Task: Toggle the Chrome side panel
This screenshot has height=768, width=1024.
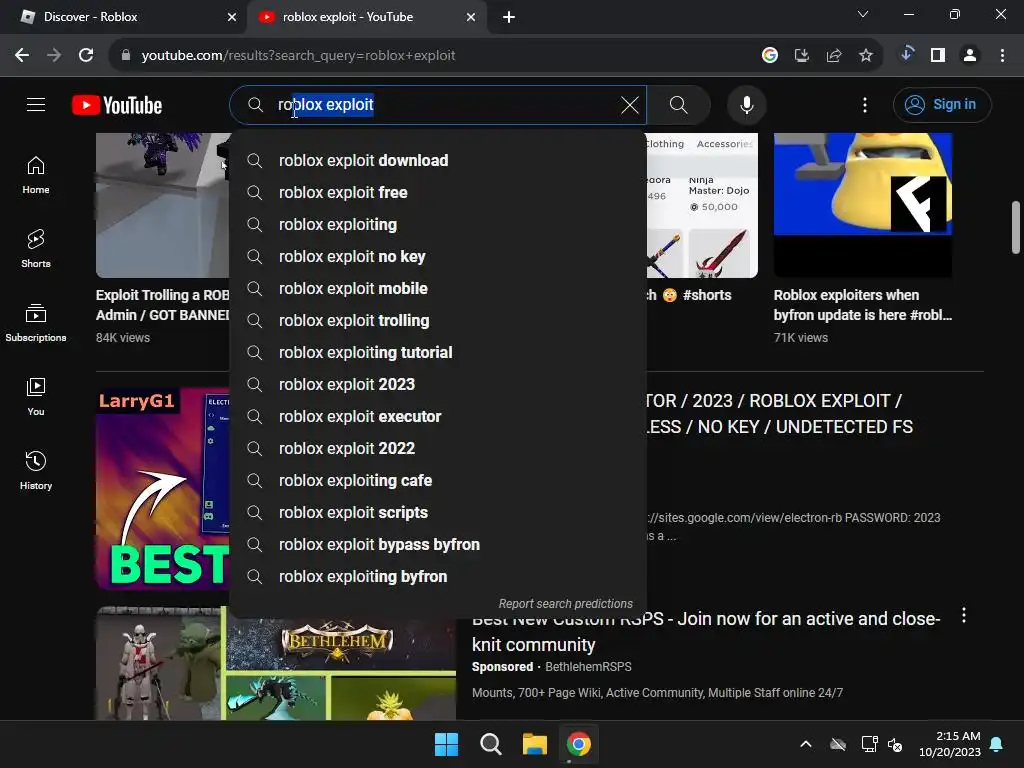Action: 938,56
